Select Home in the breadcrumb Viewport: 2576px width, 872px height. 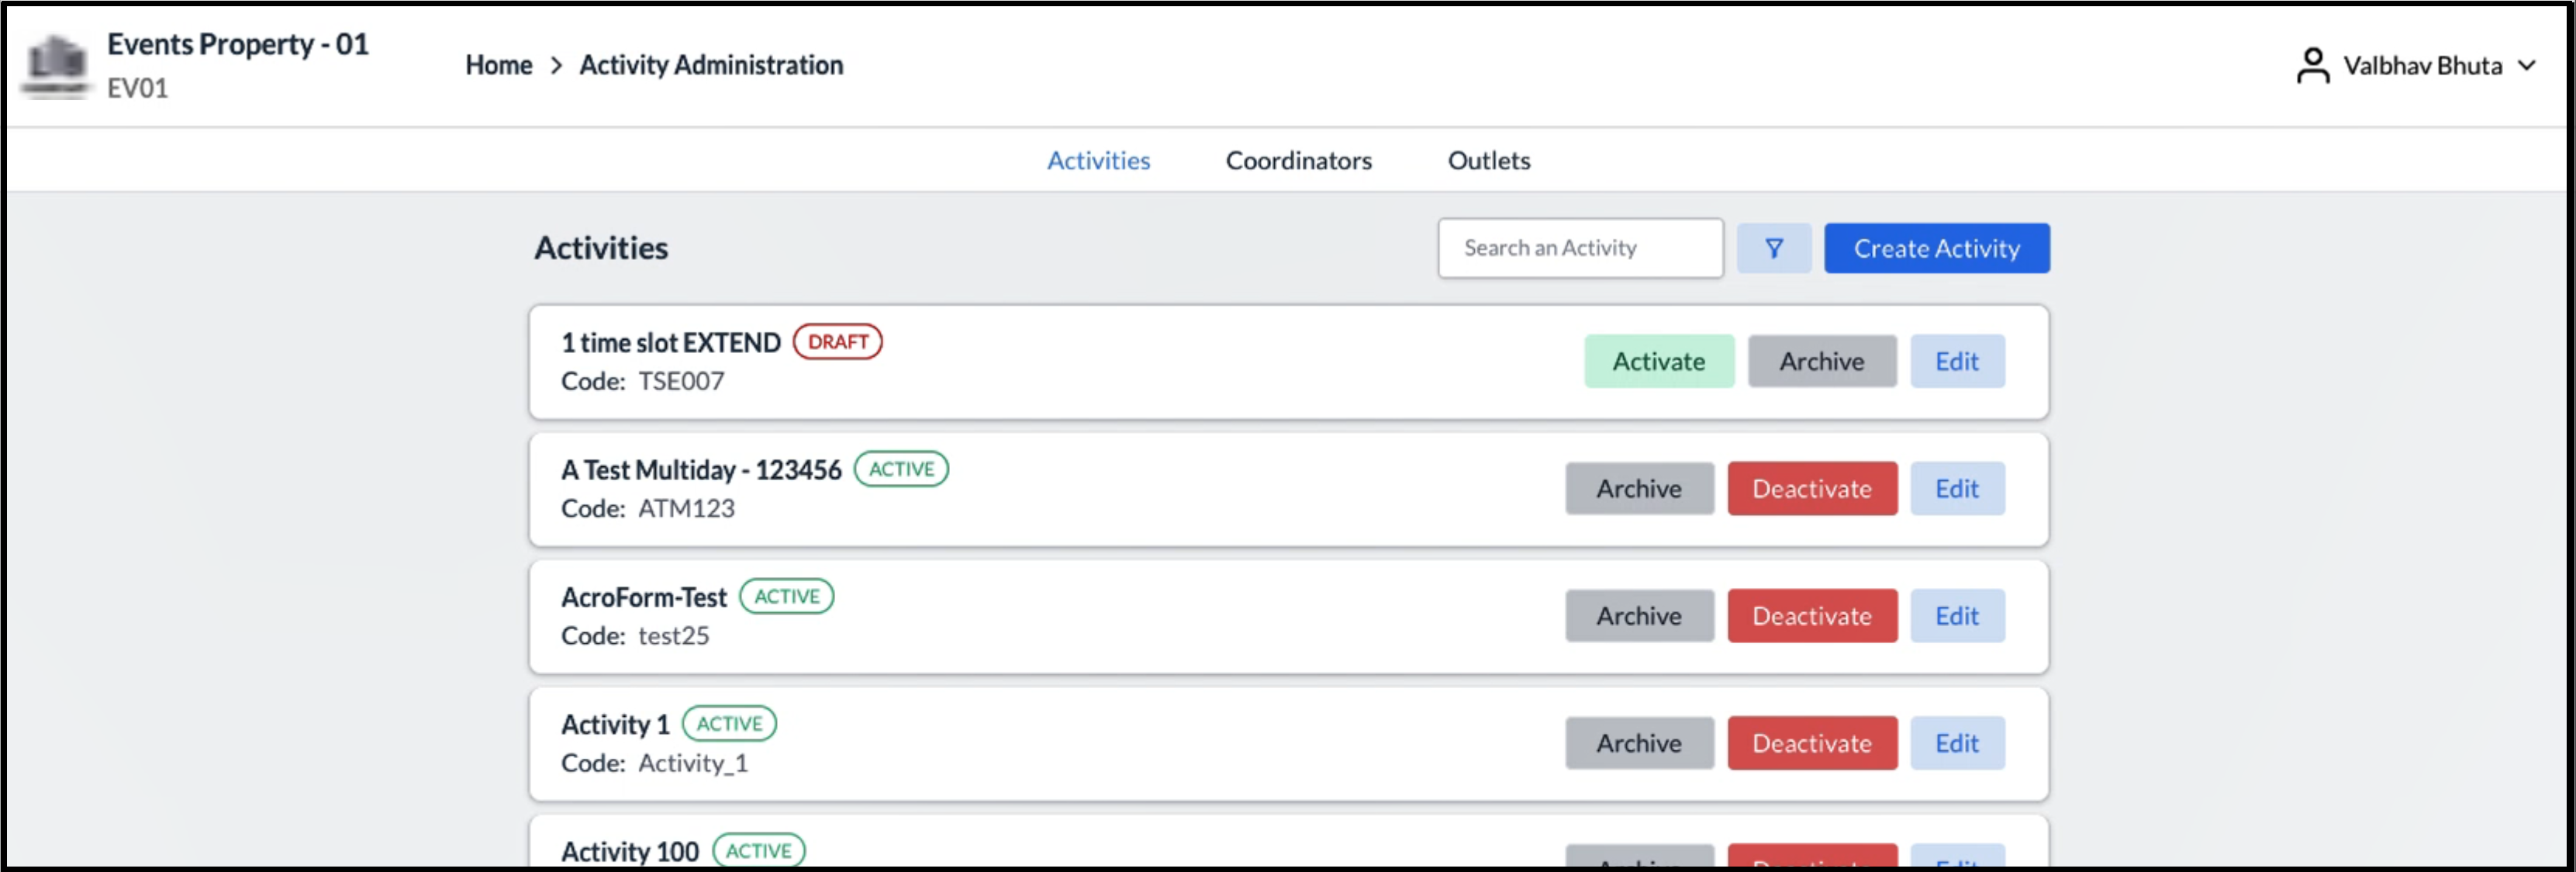click(498, 64)
